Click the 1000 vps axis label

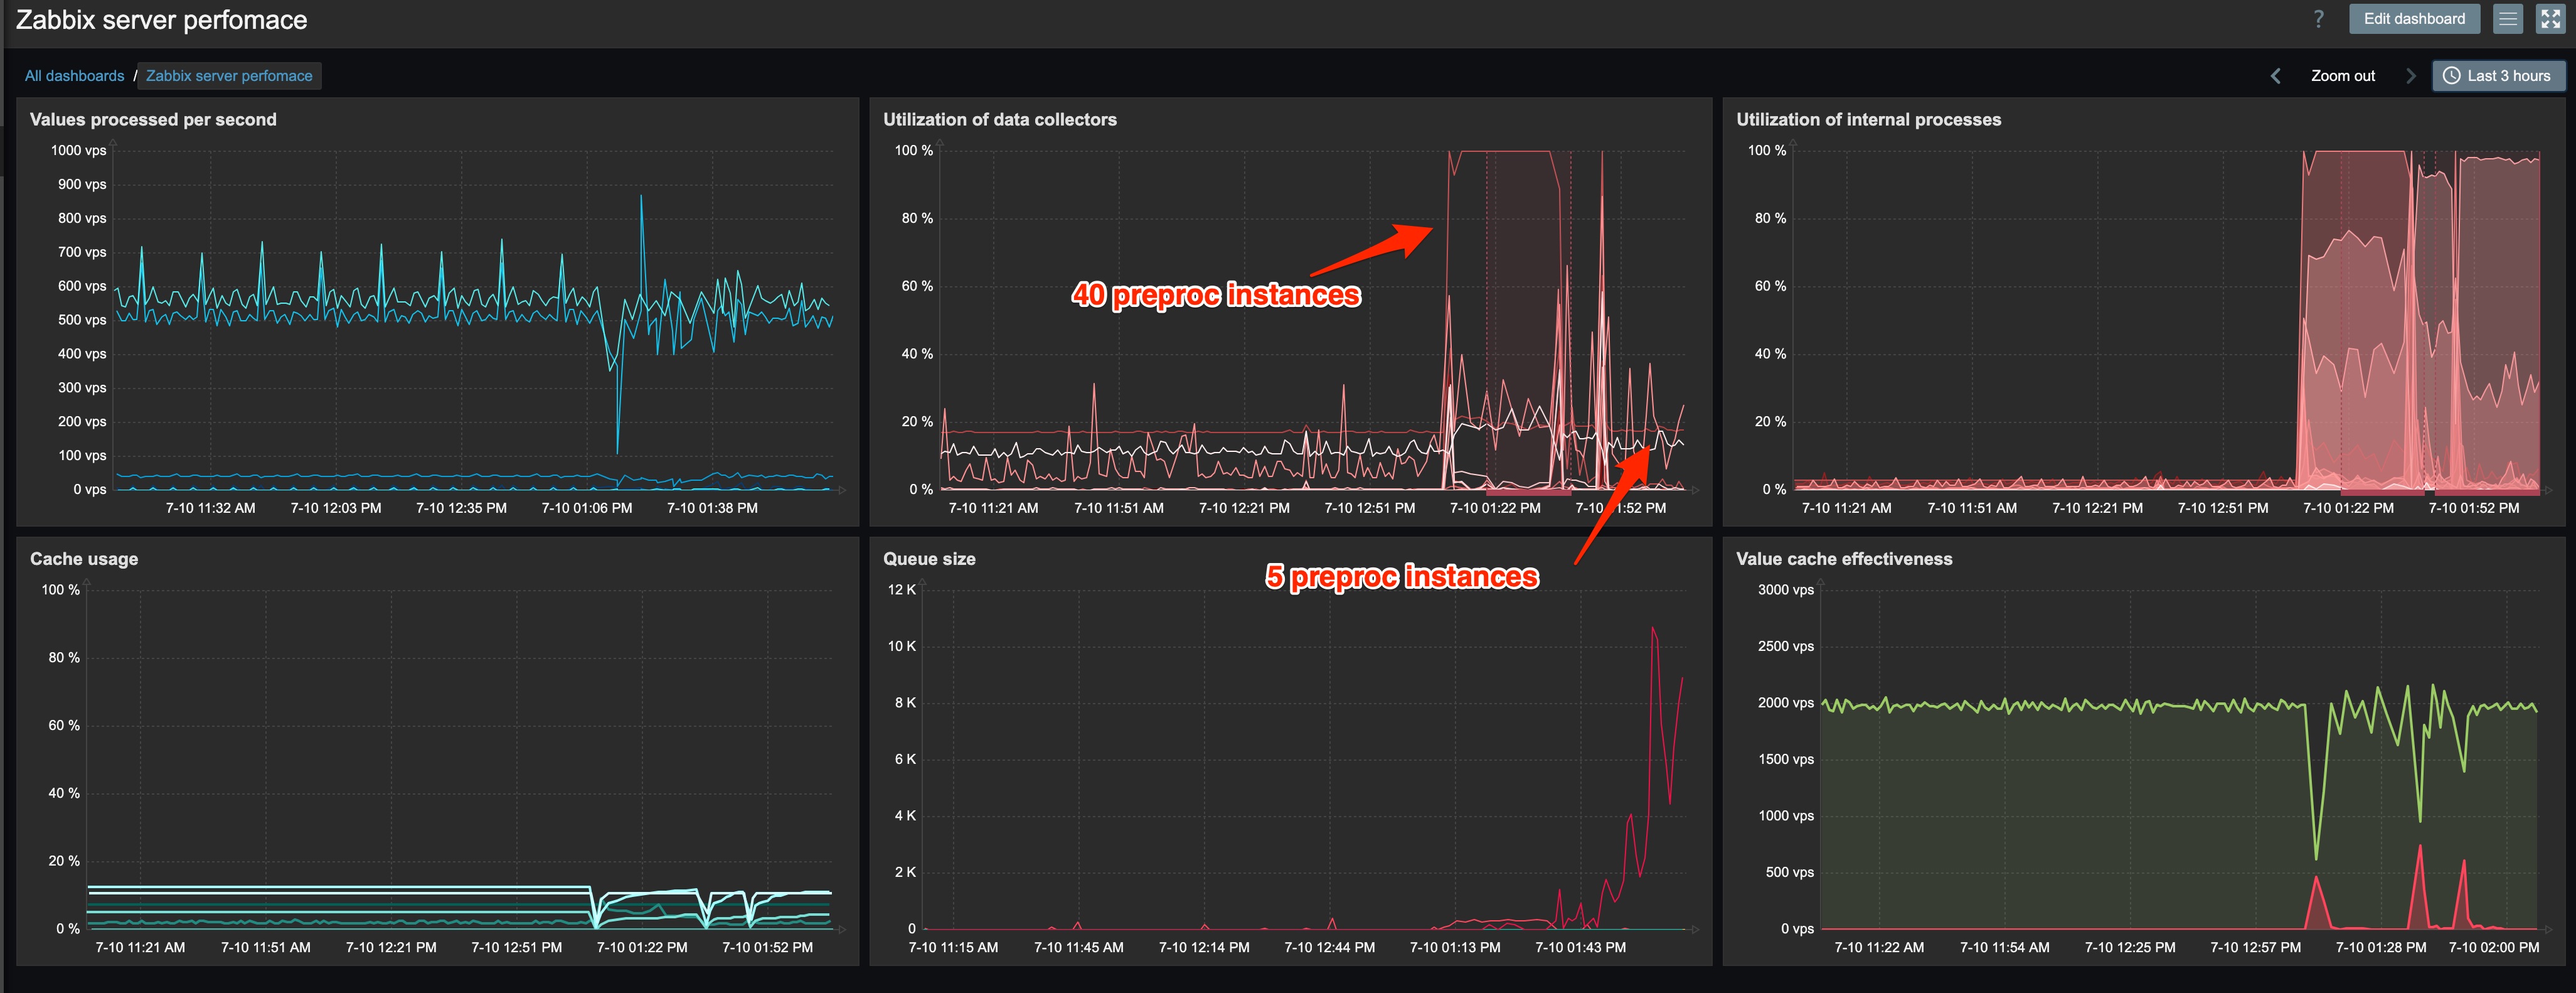pyautogui.click(x=78, y=150)
